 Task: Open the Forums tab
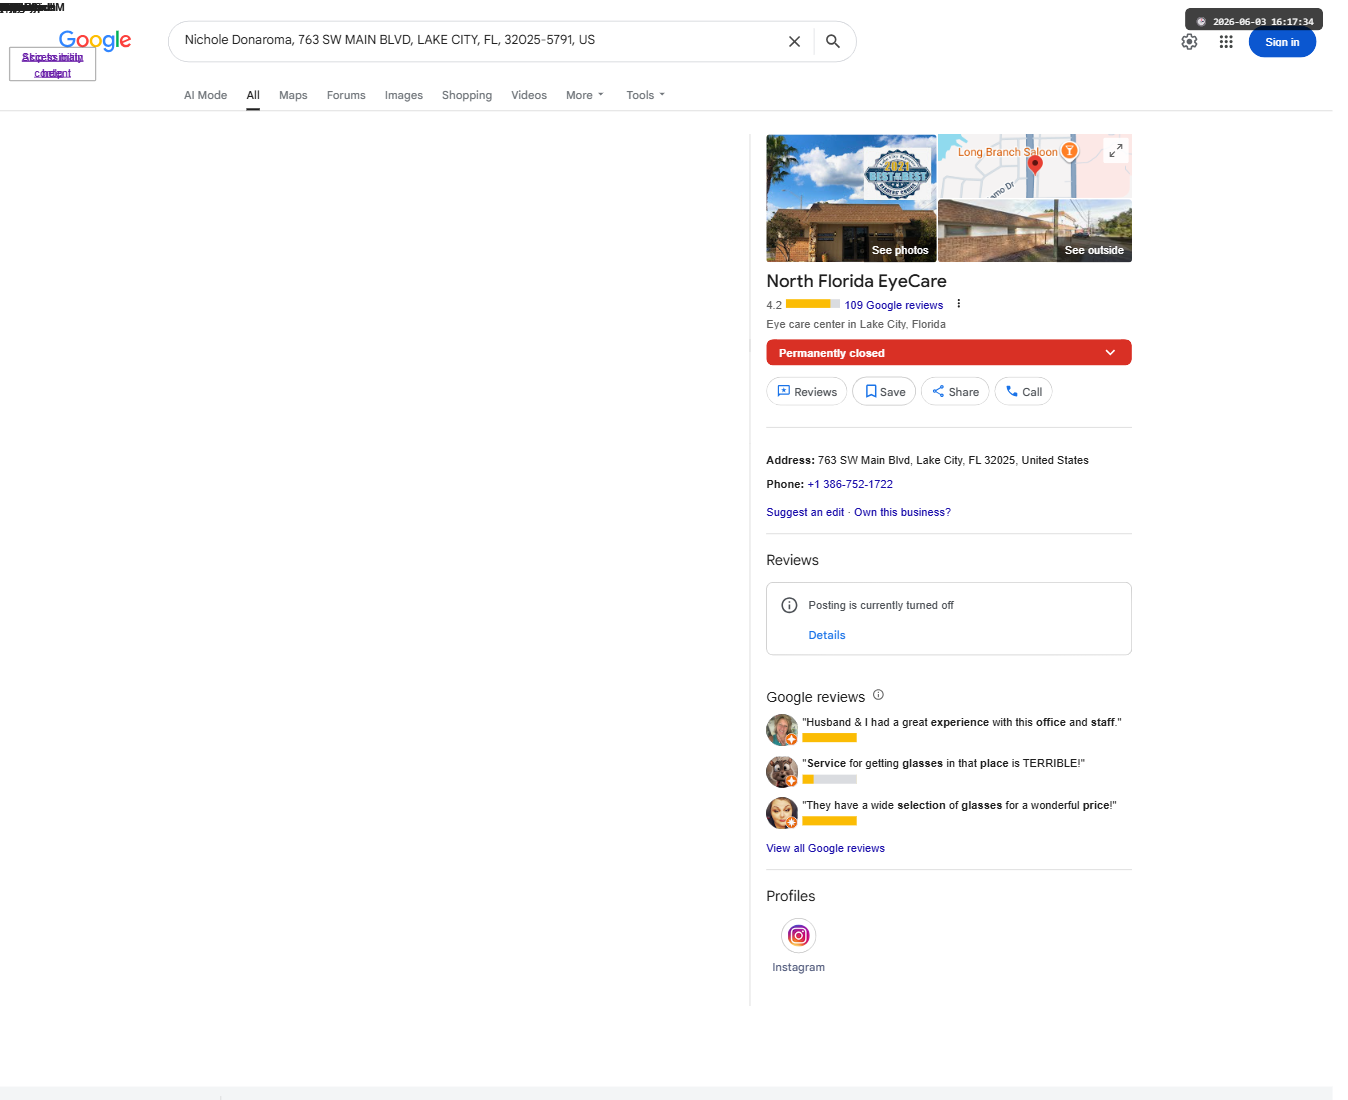pyautogui.click(x=346, y=95)
